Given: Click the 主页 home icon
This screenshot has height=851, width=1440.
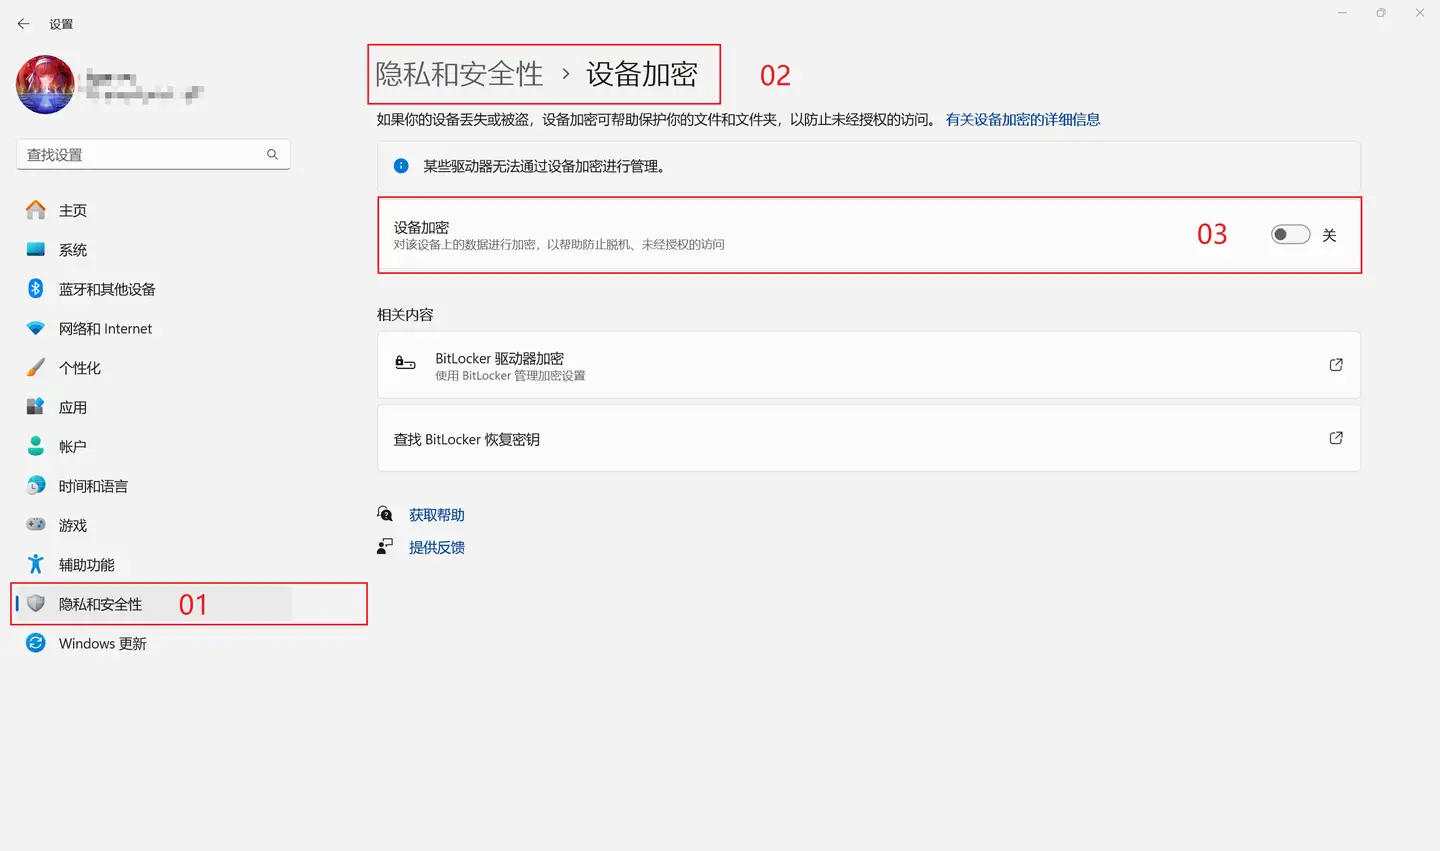Looking at the screenshot, I should tap(36, 210).
